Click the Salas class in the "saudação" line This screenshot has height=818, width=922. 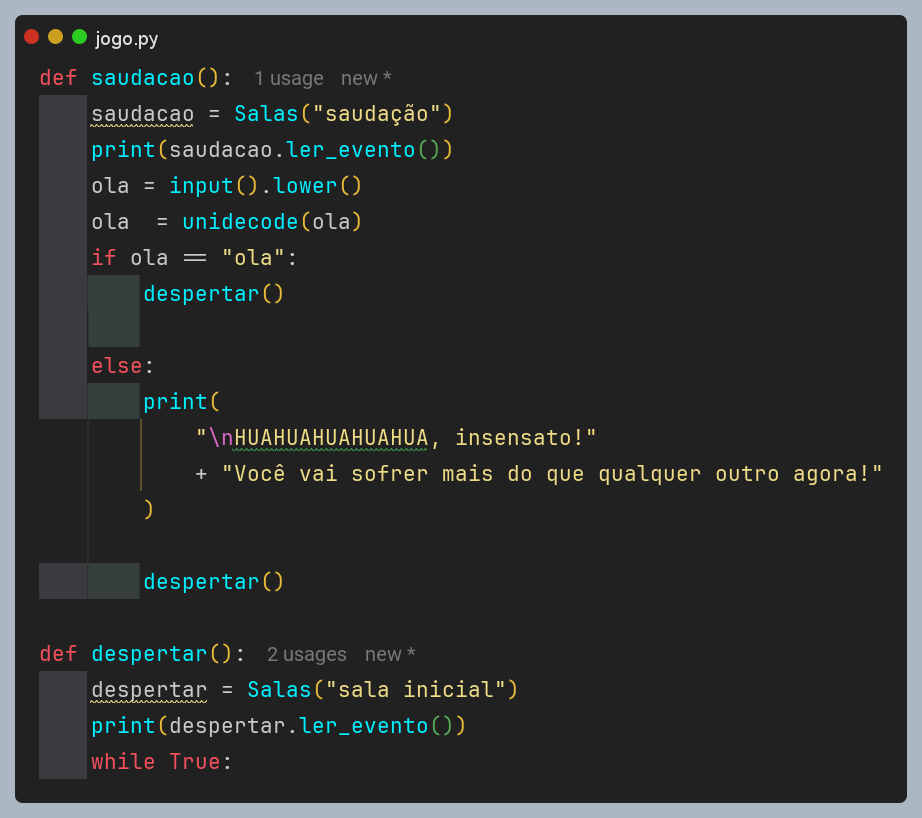tap(266, 114)
